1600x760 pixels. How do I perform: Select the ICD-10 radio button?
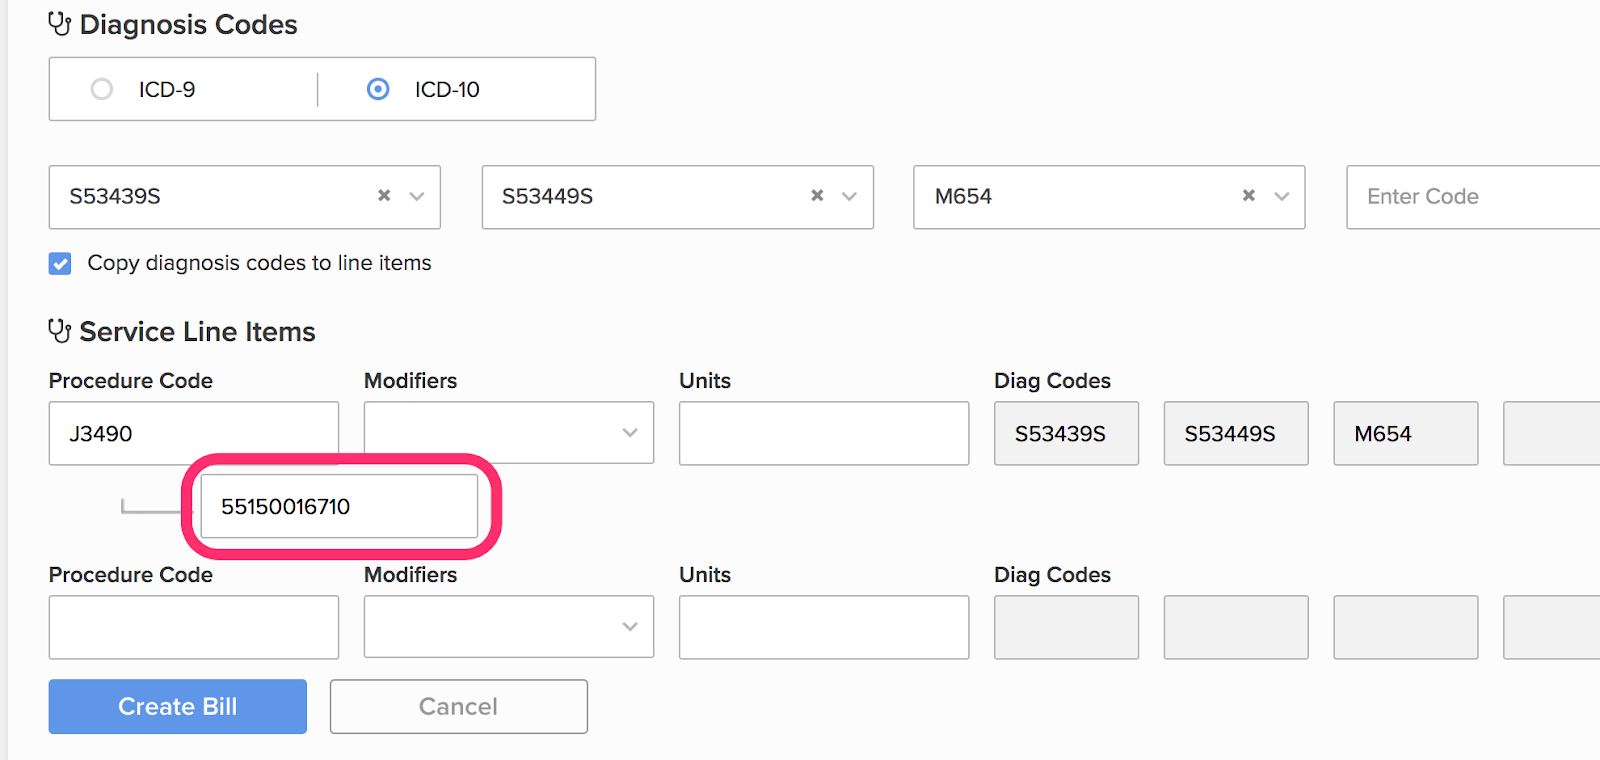point(378,89)
